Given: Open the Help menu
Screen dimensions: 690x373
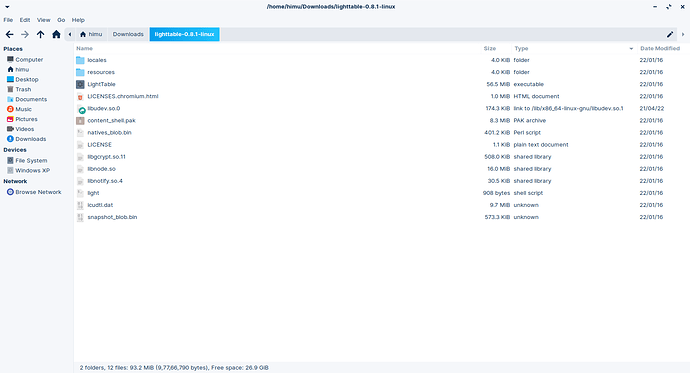Looking at the screenshot, I should click(78, 20).
